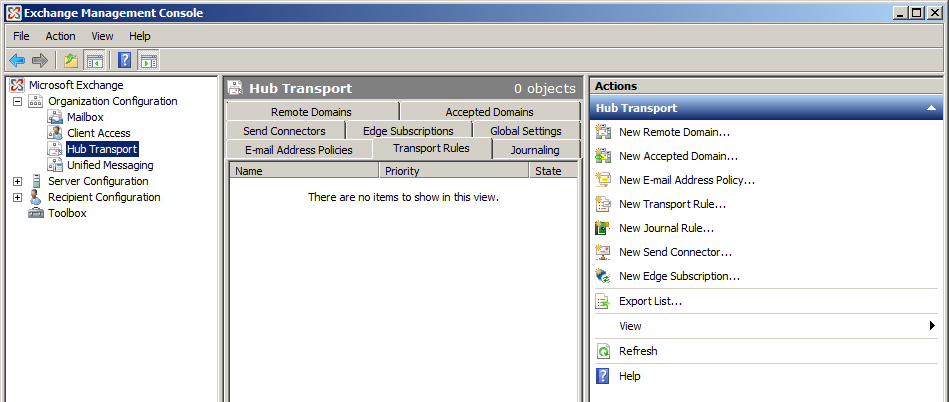This screenshot has width=949, height=402.
Task: Click the New Transport Rule... link
Action: 672,204
